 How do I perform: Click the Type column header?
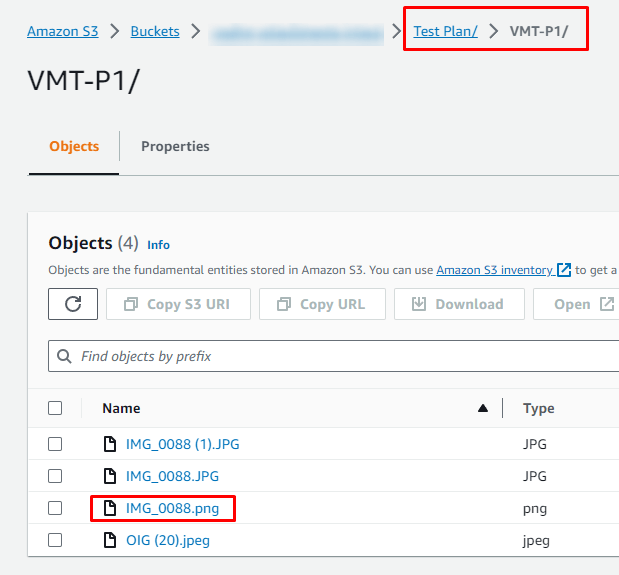539,408
